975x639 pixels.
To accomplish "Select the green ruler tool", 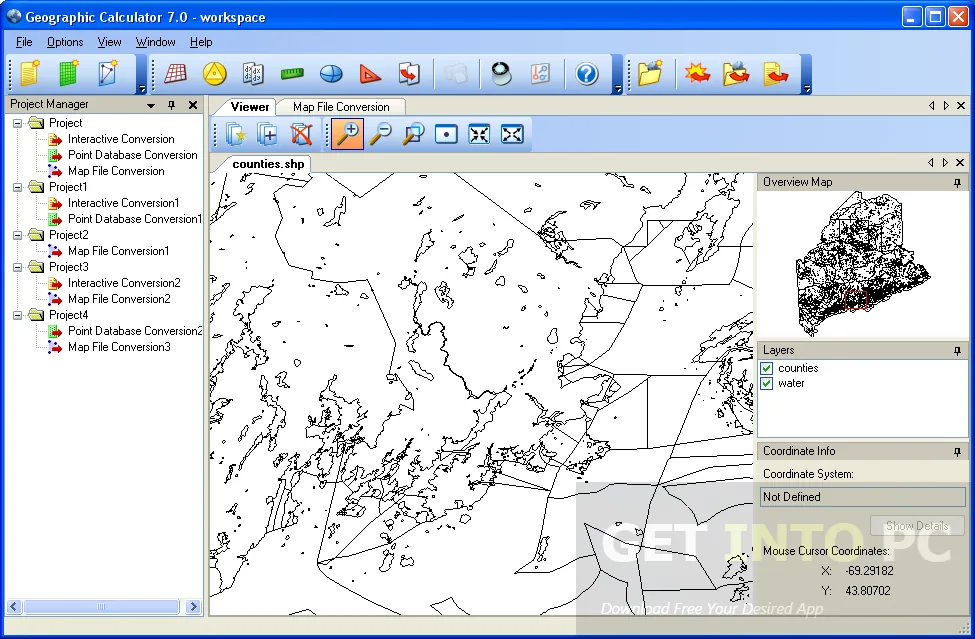I will pyautogui.click(x=292, y=74).
